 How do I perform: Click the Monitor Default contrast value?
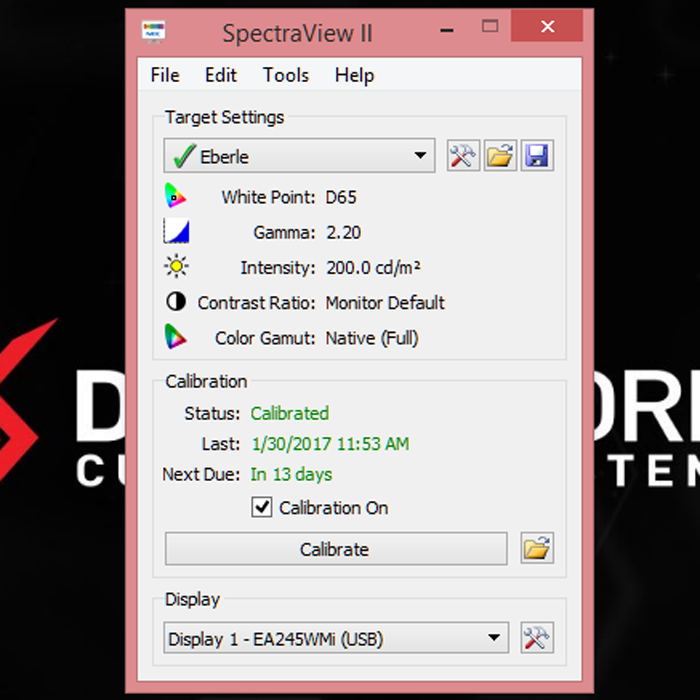[x=385, y=303]
